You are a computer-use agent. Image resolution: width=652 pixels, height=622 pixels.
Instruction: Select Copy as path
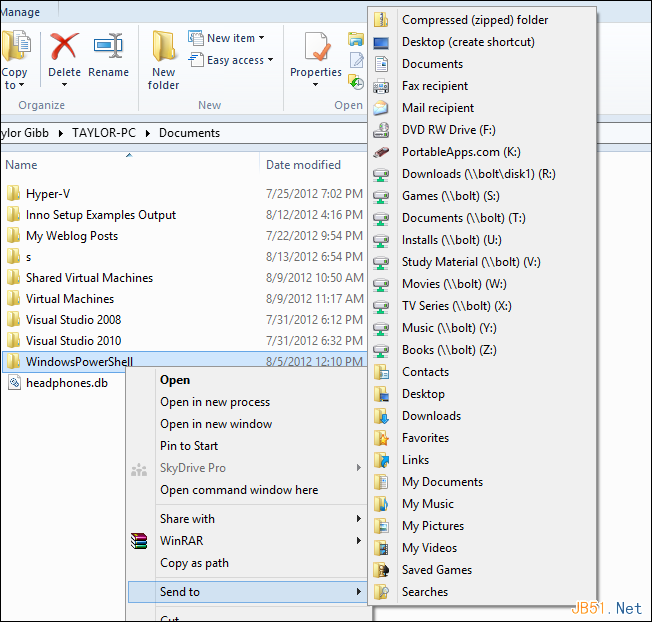pyautogui.click(x=194, y=563)
